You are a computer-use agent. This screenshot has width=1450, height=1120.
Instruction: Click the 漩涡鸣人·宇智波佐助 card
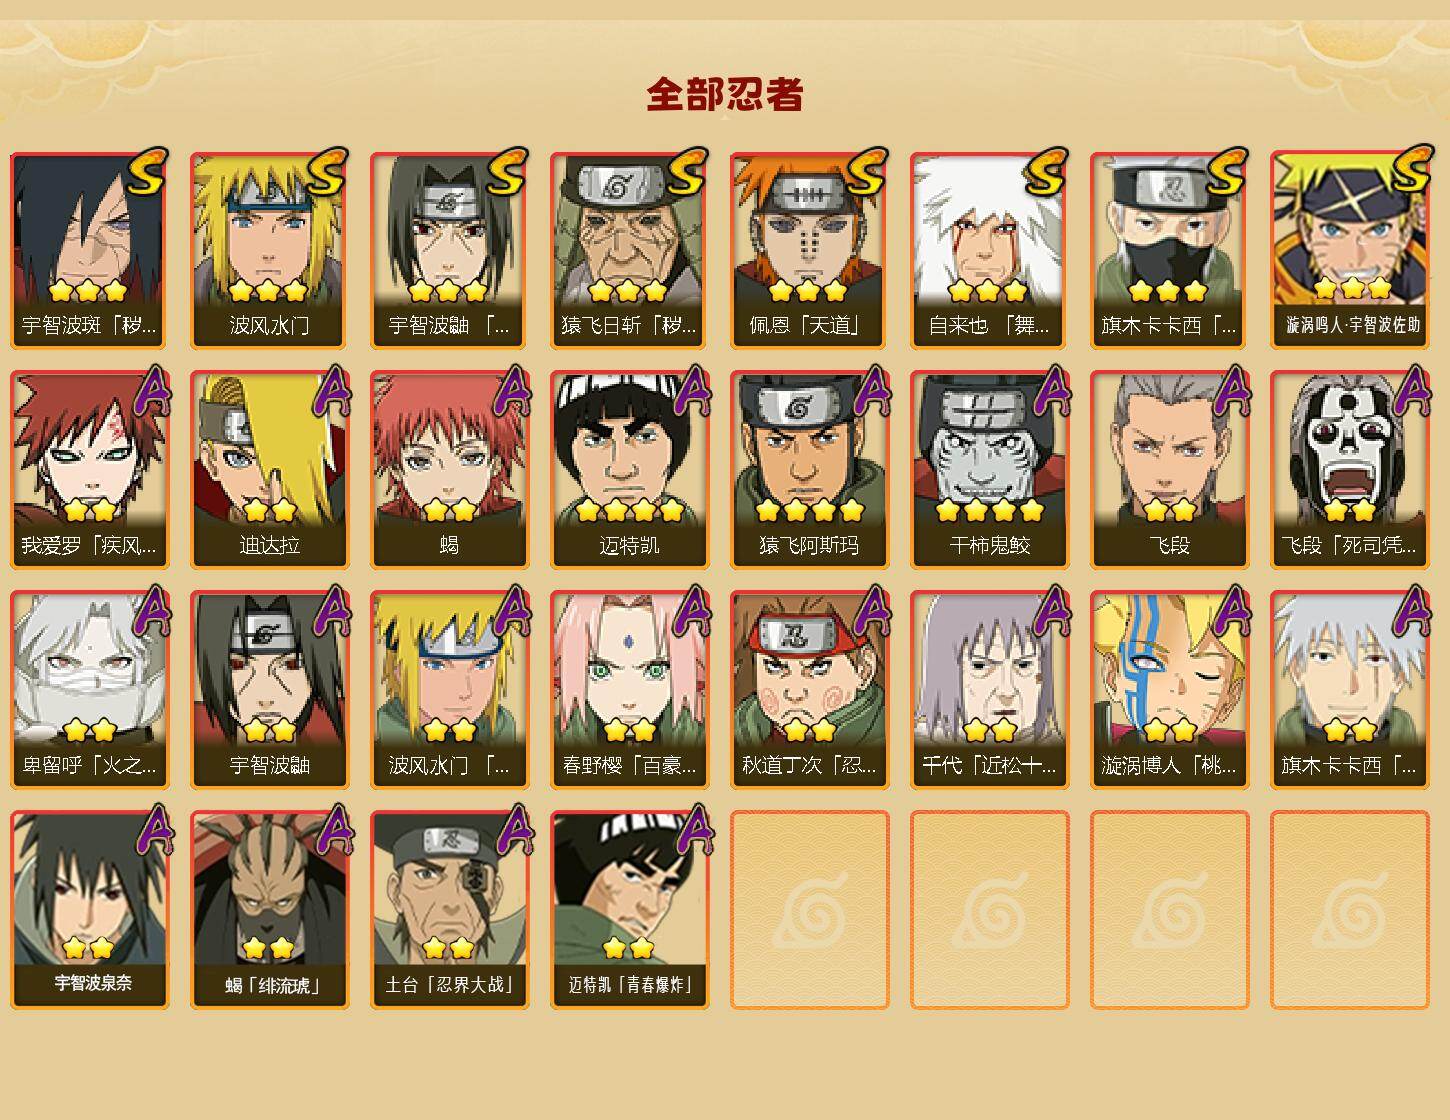pos(1349,250)
